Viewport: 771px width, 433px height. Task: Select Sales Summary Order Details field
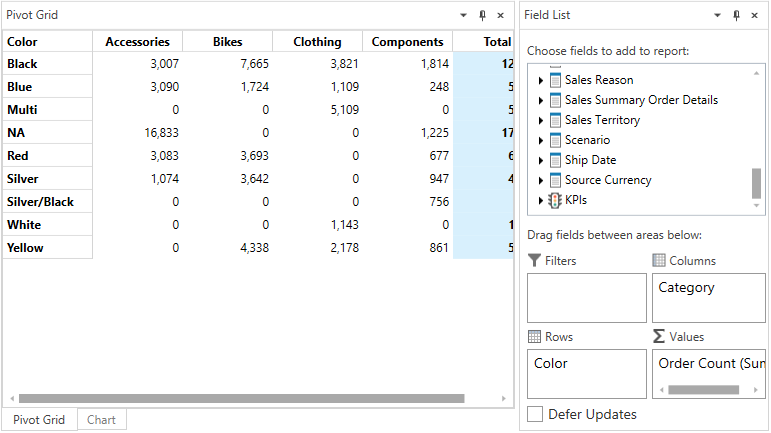641,100
